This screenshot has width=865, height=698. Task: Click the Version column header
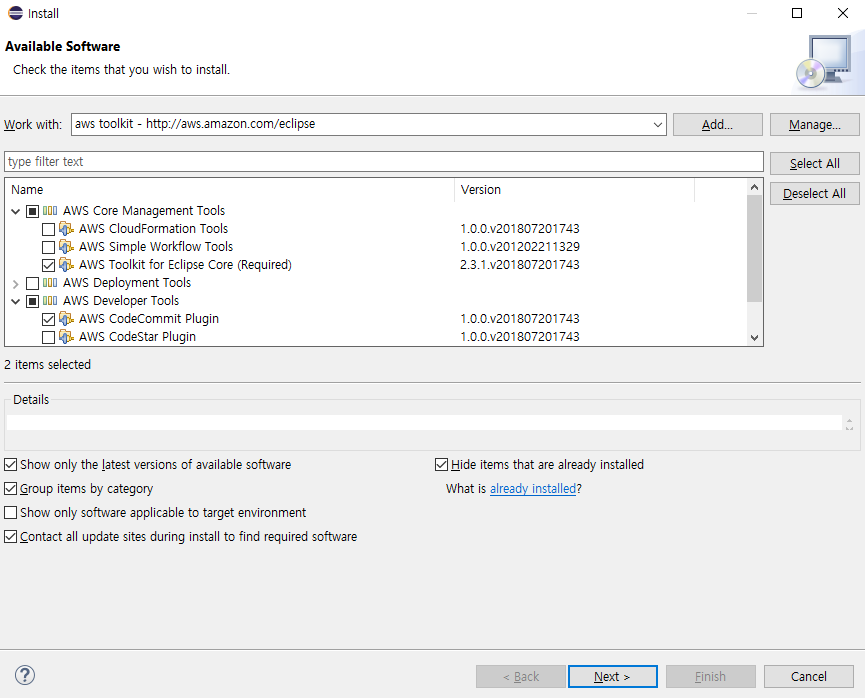coord(574,190)
